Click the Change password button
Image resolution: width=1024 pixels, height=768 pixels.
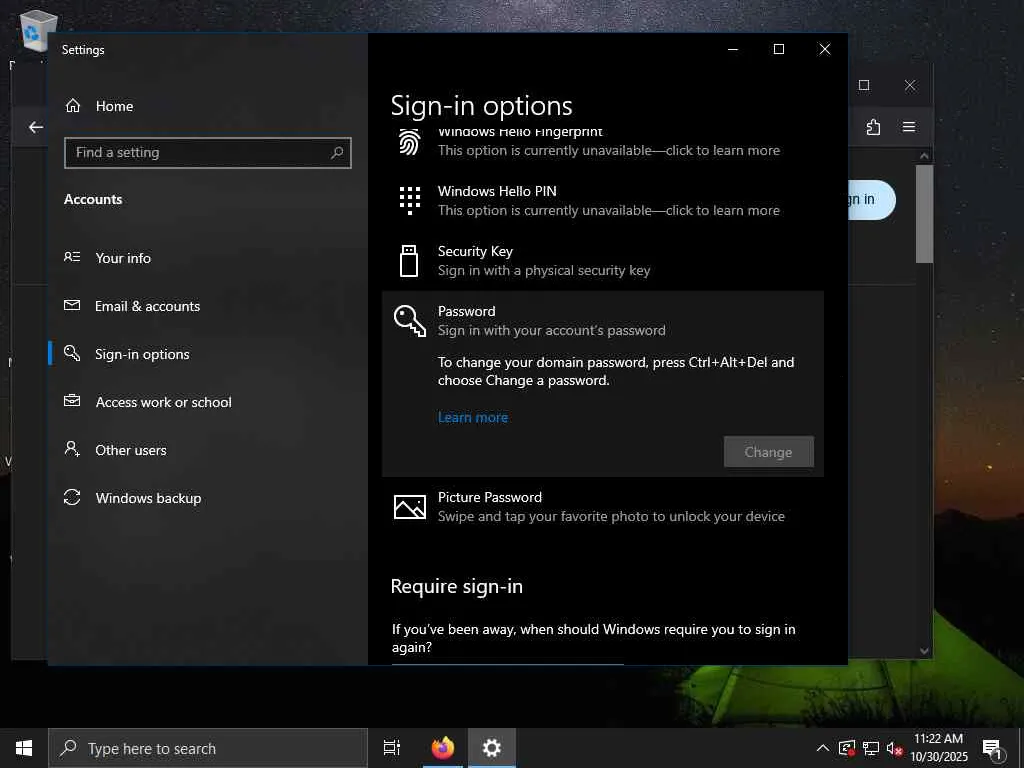point(769,452)
